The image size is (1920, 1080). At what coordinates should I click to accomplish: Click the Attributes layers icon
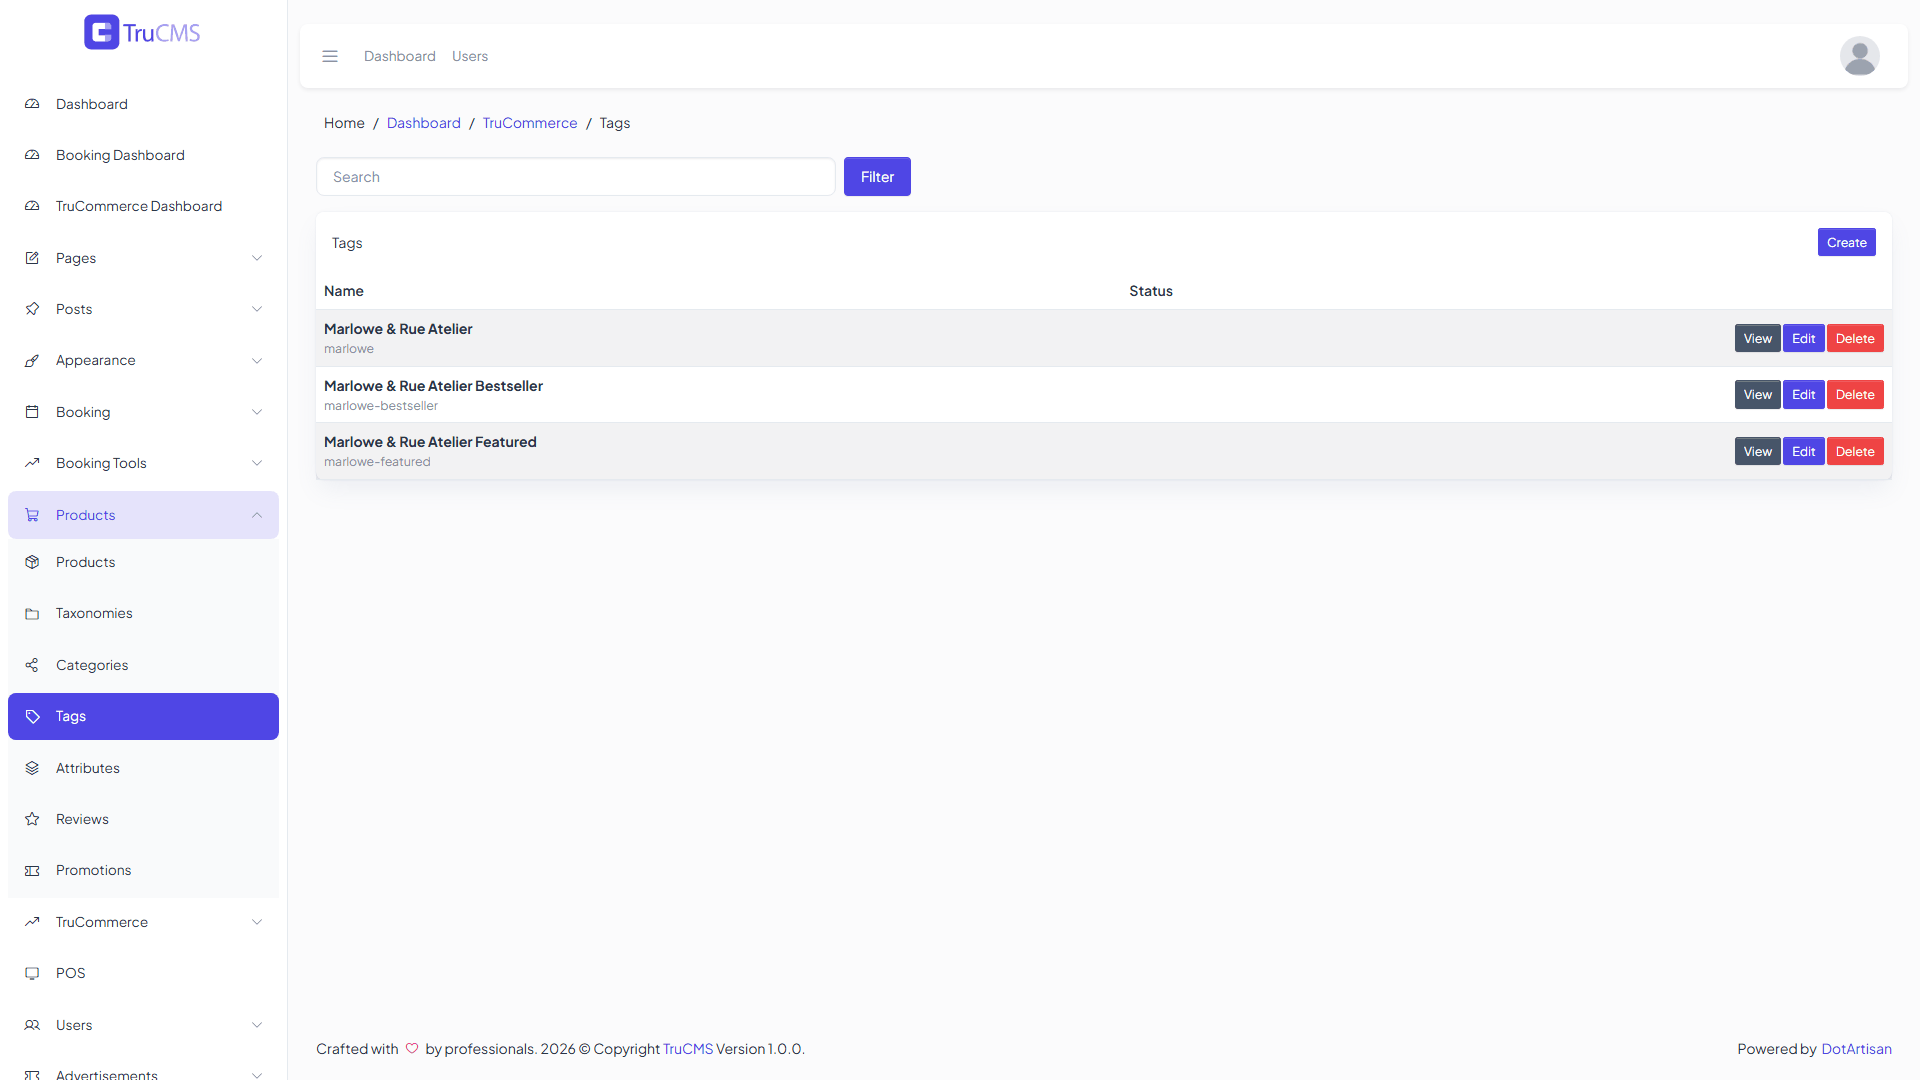(32, 768)
